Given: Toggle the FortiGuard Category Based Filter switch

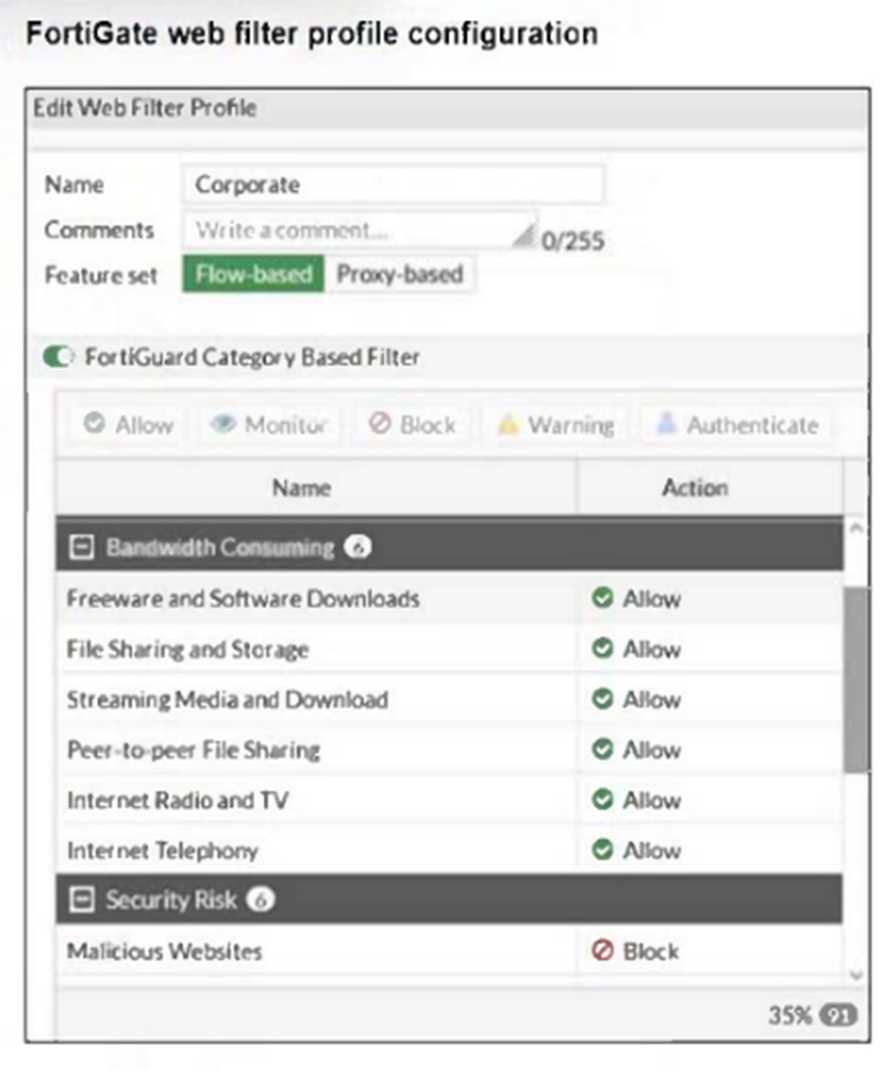Looking at the screenshot, I should (59, 357).
